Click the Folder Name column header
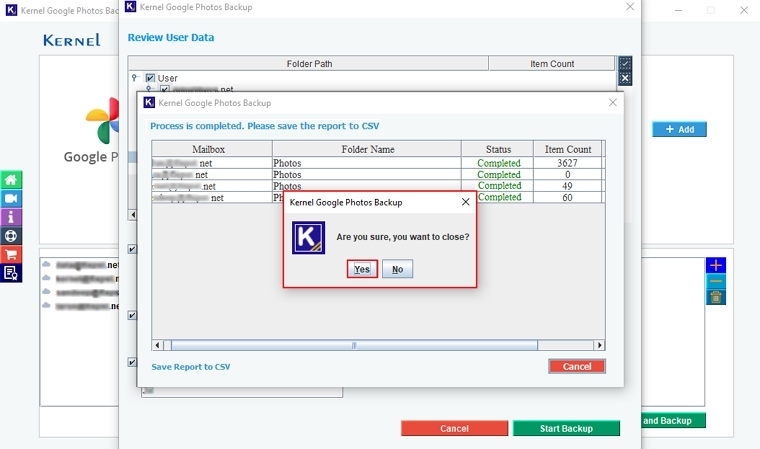Image resolution: width=760 pixels, height=449 pixels. point(367,149)
